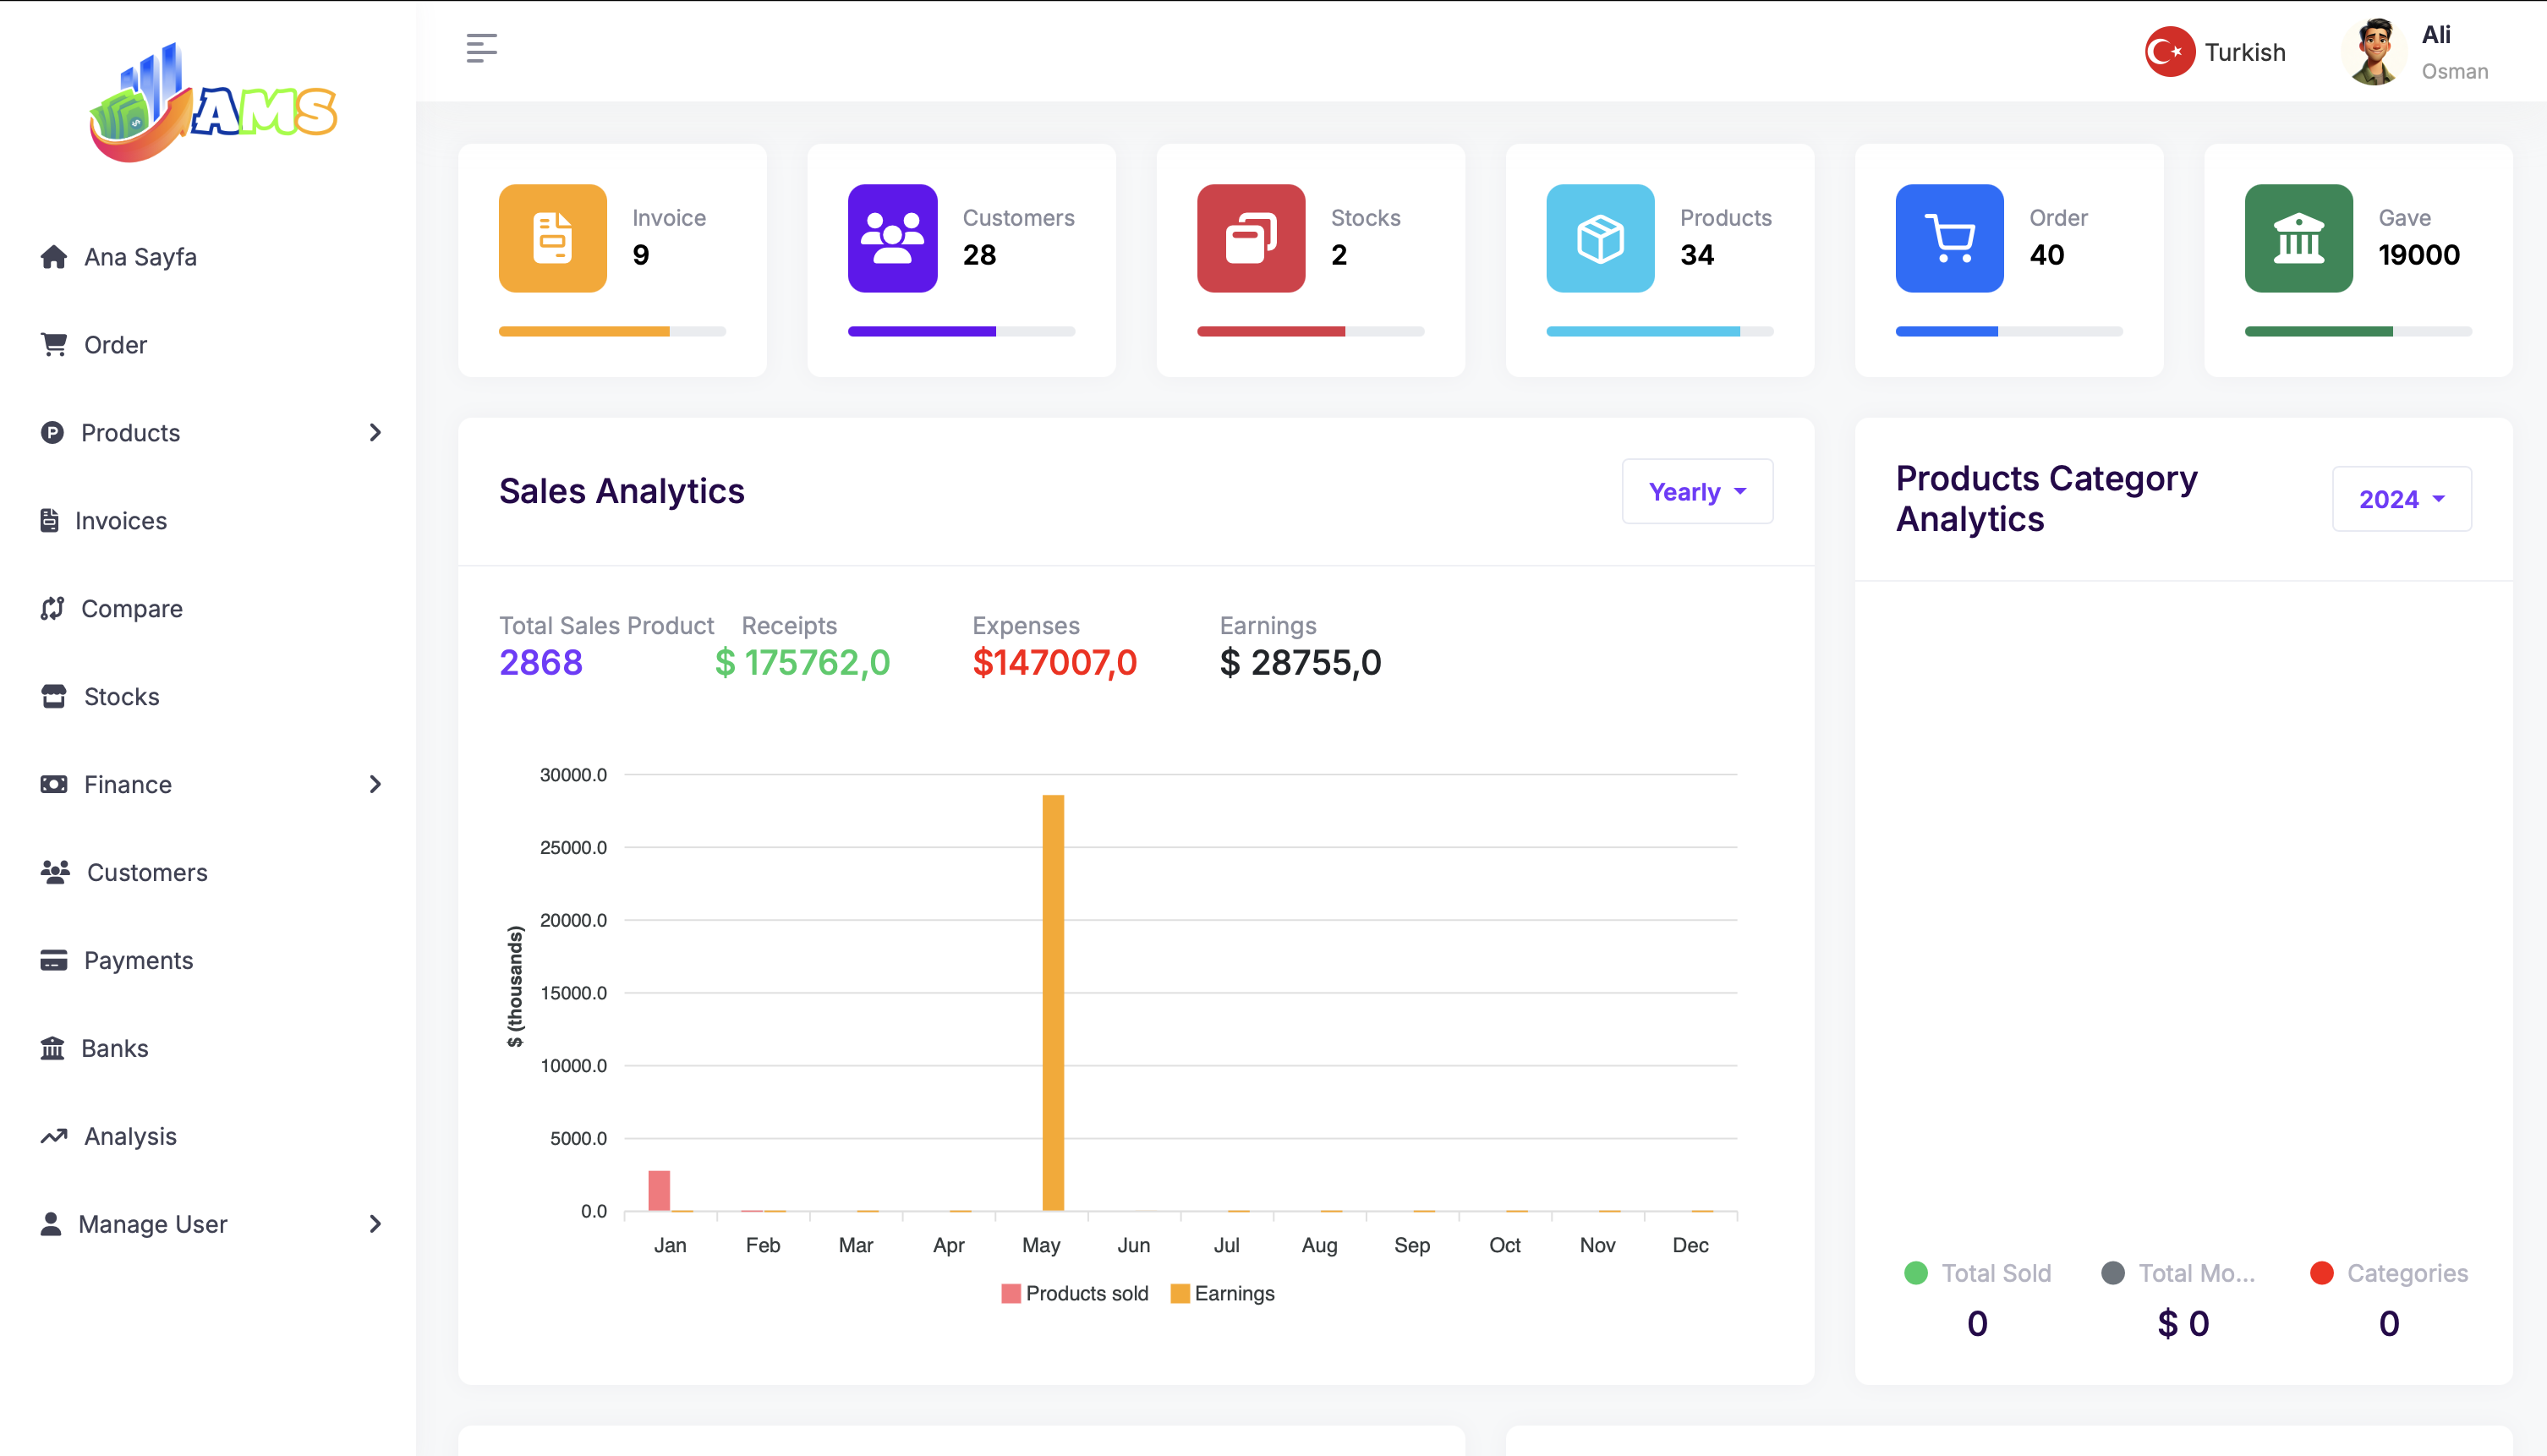This screenshot has height=1456, width=2547.
Task: Open Analysis page from sidebar
Action: tap(130, 1136)
